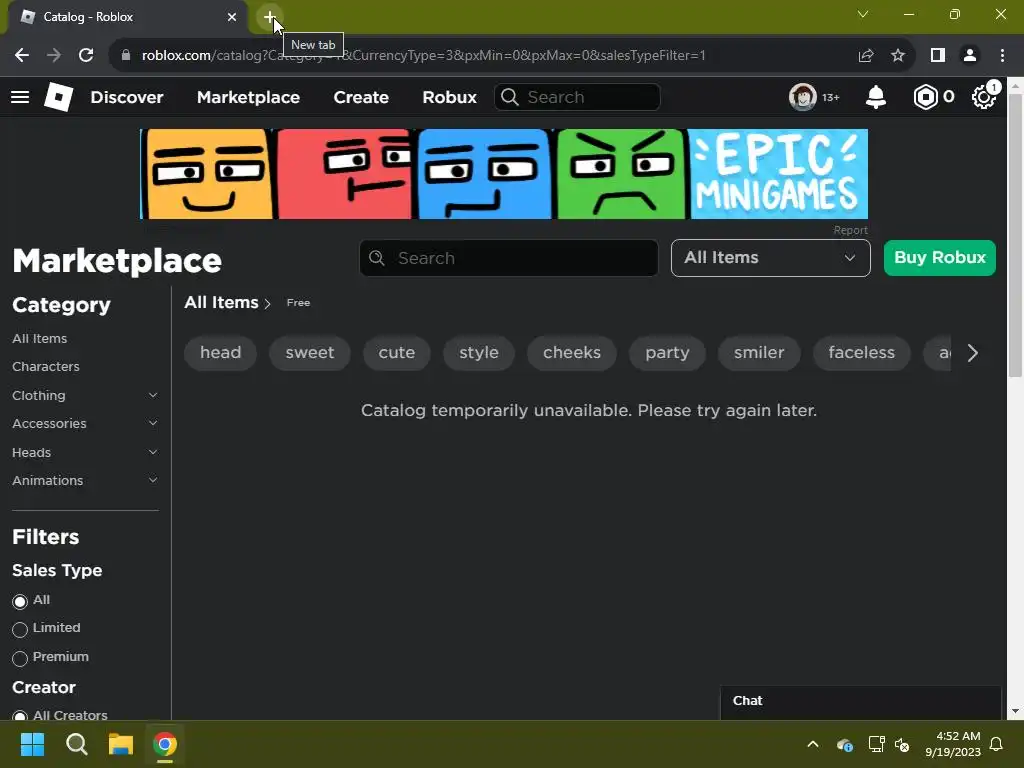Viewport: 1024px width, 768px height.
Task: Filter by the head keyword chip
Action: pos(220,353)
